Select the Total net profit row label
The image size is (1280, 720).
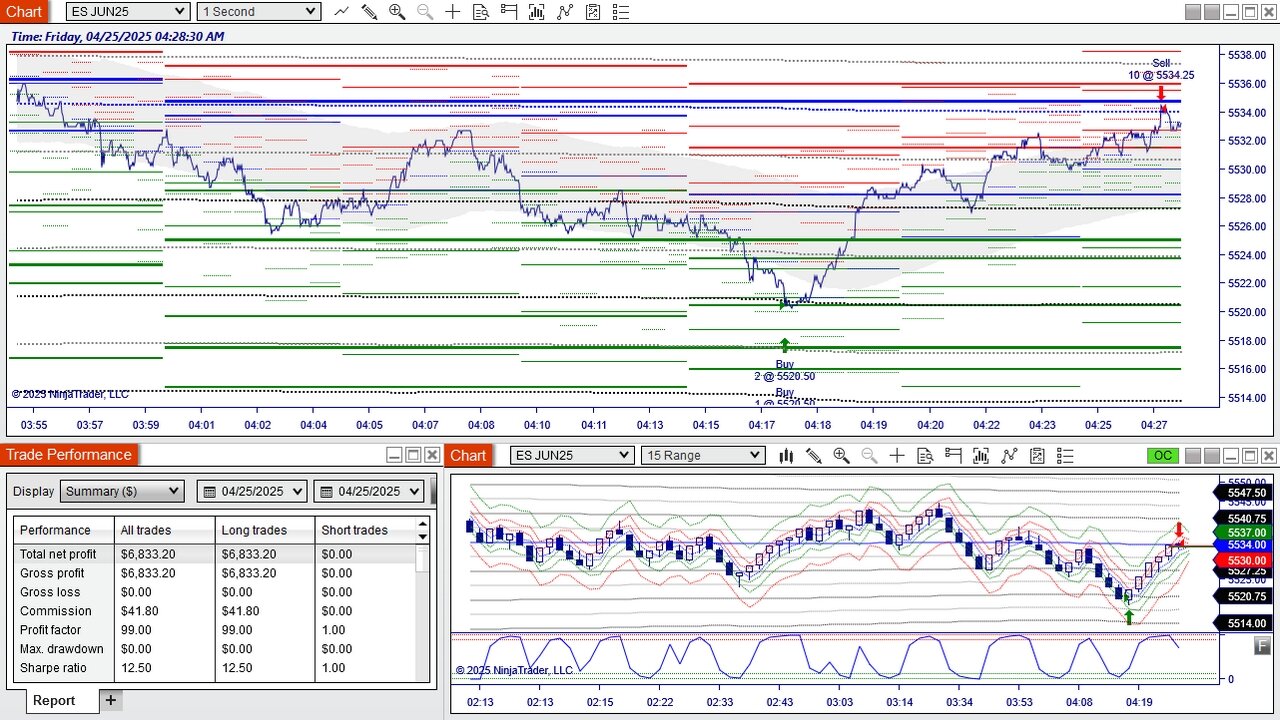pos(58,554)
